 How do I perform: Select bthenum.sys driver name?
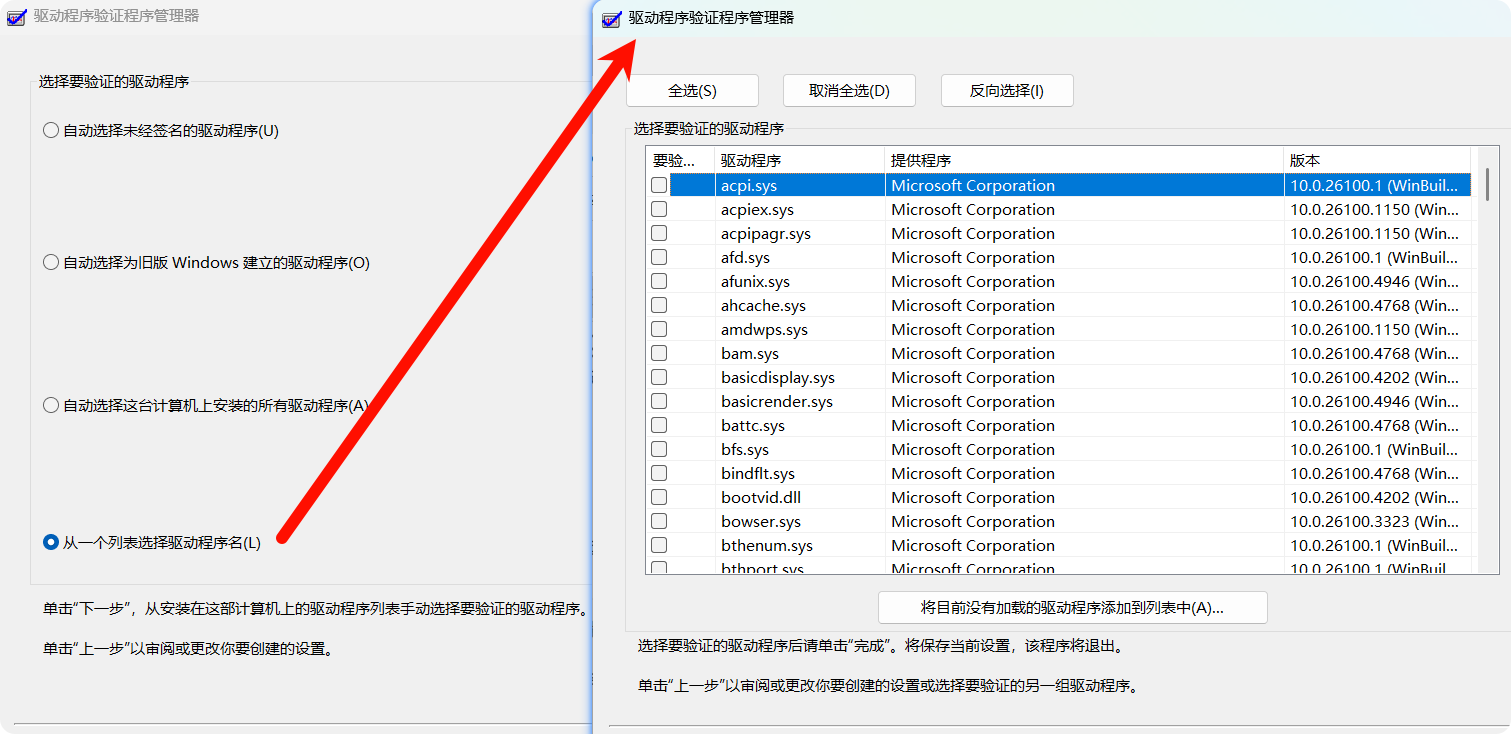(x=767, y=545)
